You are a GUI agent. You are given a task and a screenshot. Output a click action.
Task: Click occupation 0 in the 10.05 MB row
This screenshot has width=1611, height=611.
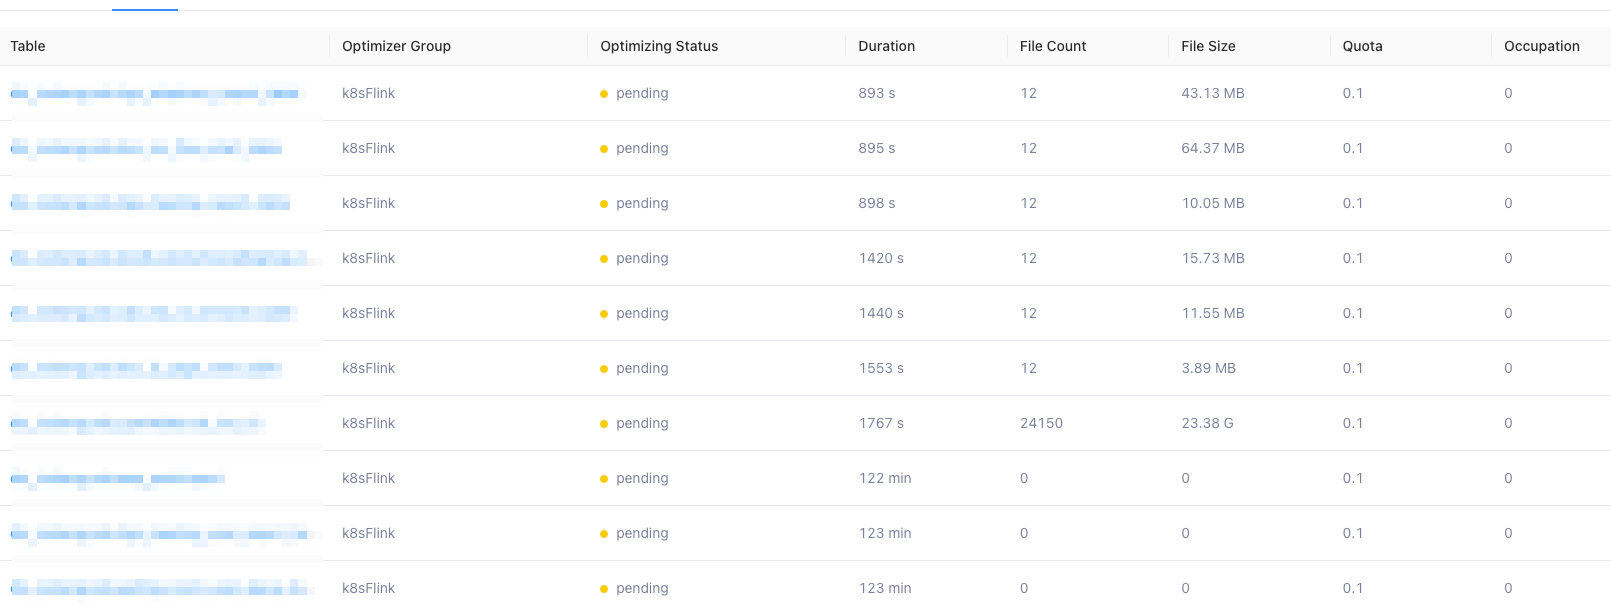click(x=1508, y=203)
